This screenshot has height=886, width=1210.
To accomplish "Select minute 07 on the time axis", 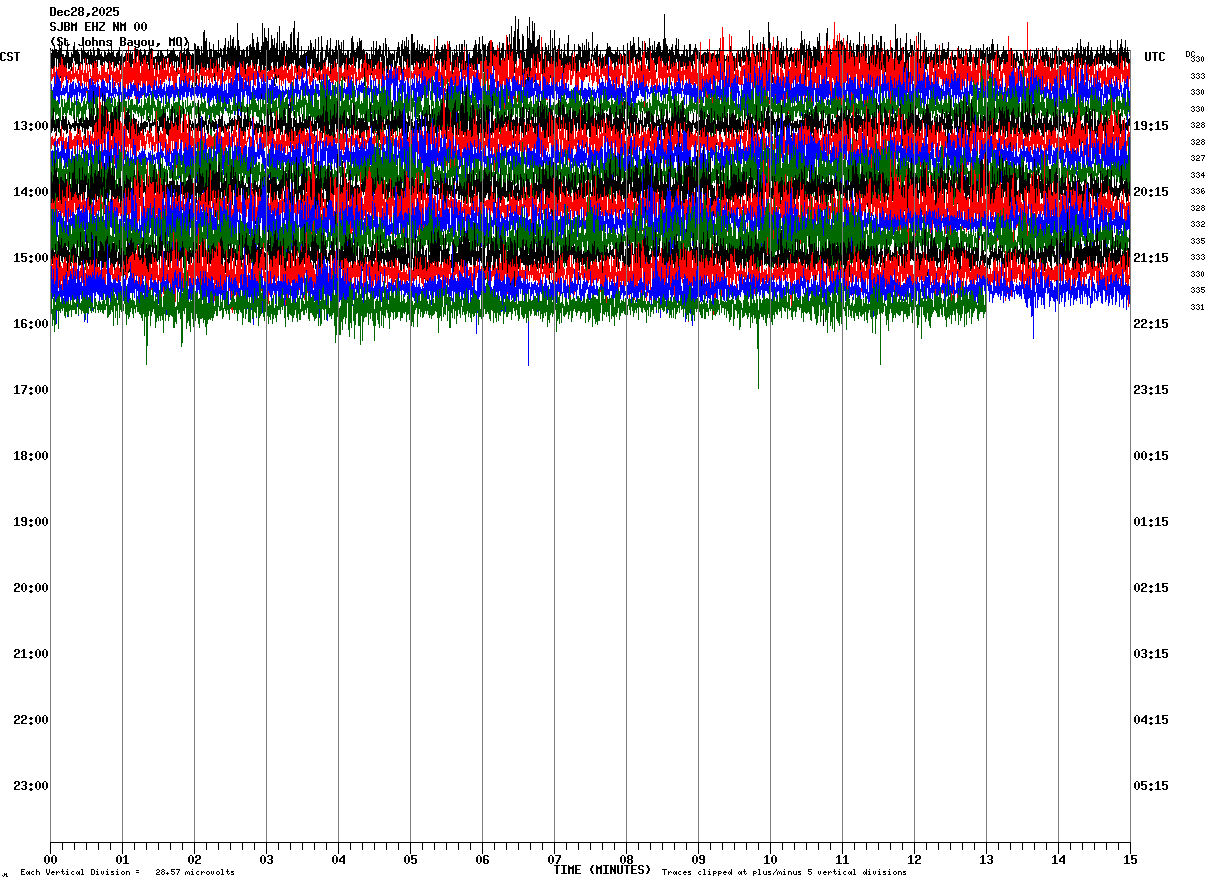I will pyautogui.click(x=554, y=859).
